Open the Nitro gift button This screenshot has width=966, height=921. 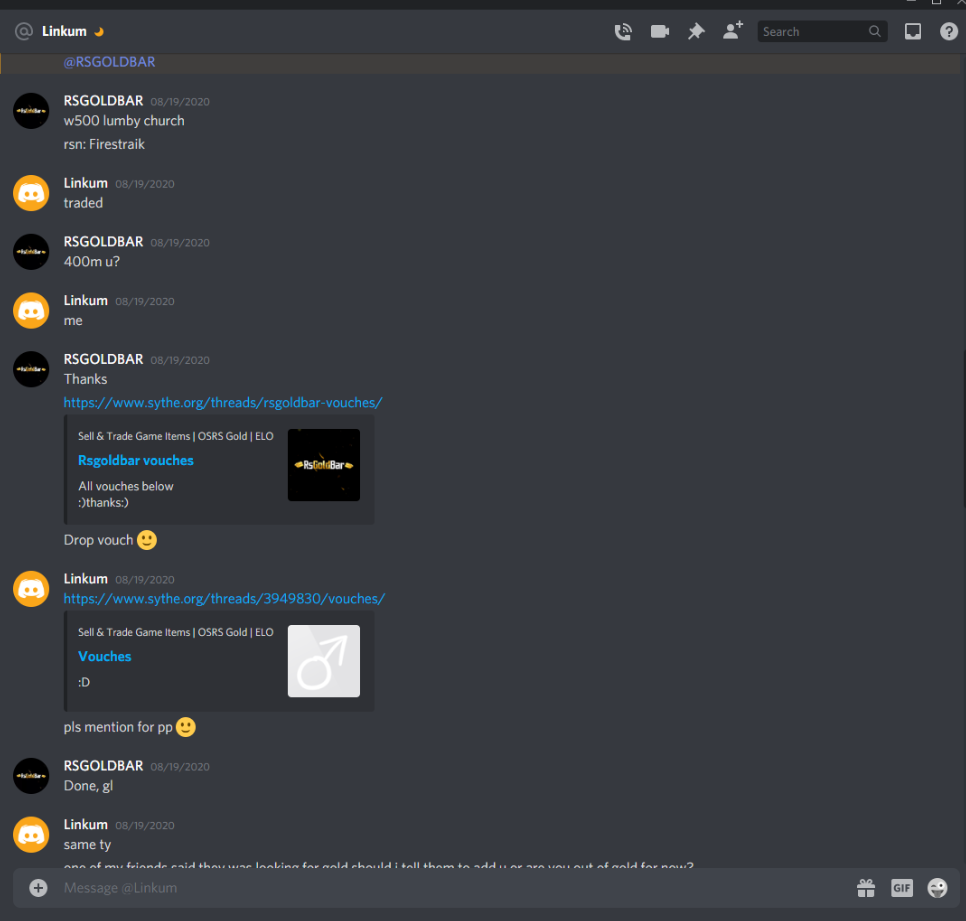[866, 888]
